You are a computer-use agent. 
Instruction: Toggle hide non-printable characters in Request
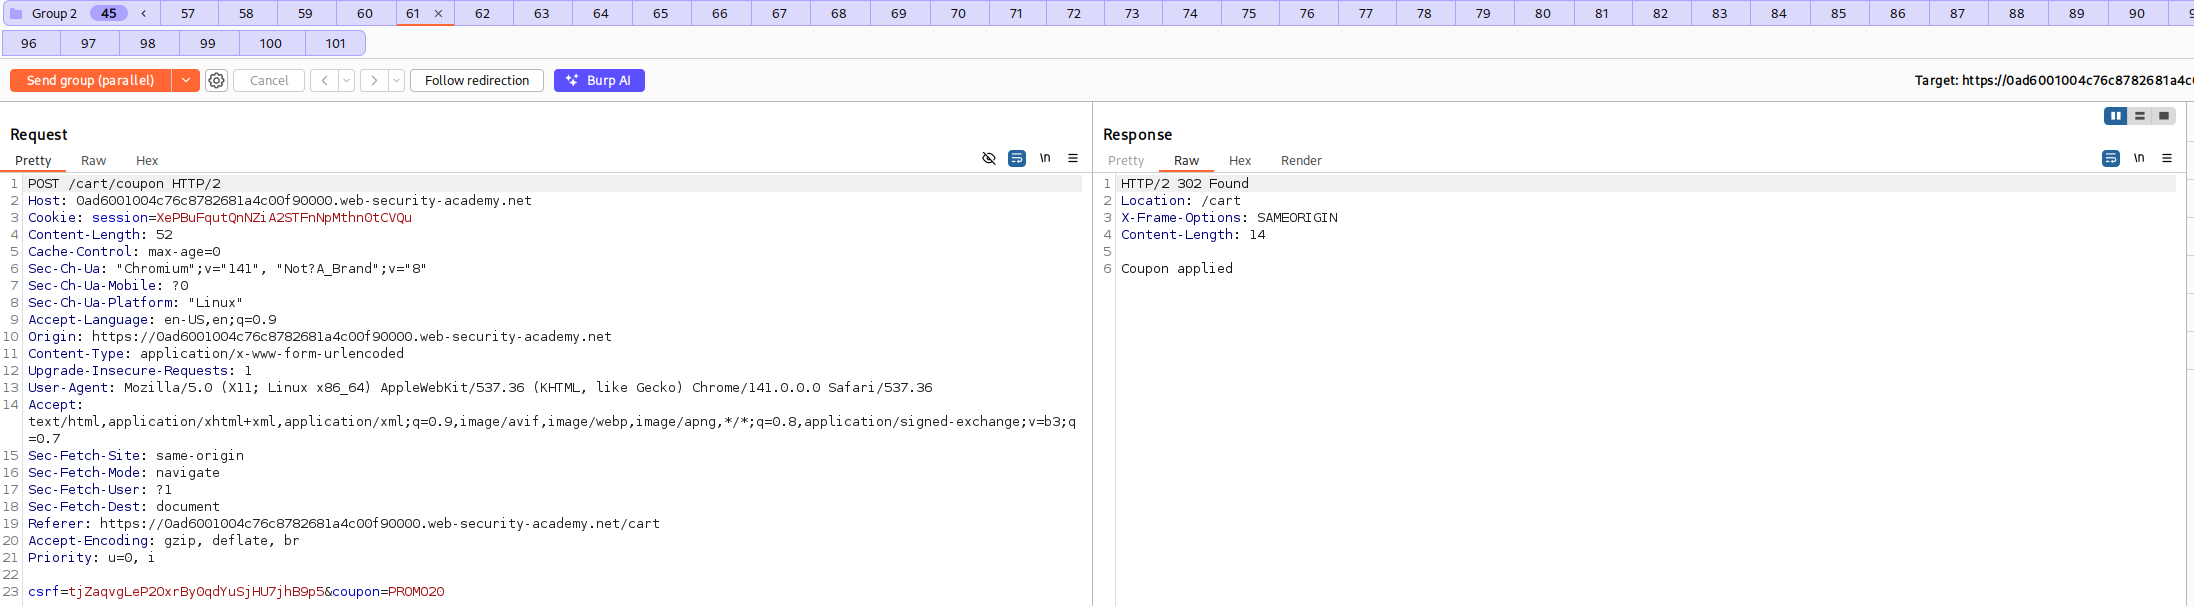pyautogui.click(x=989, y=158)
